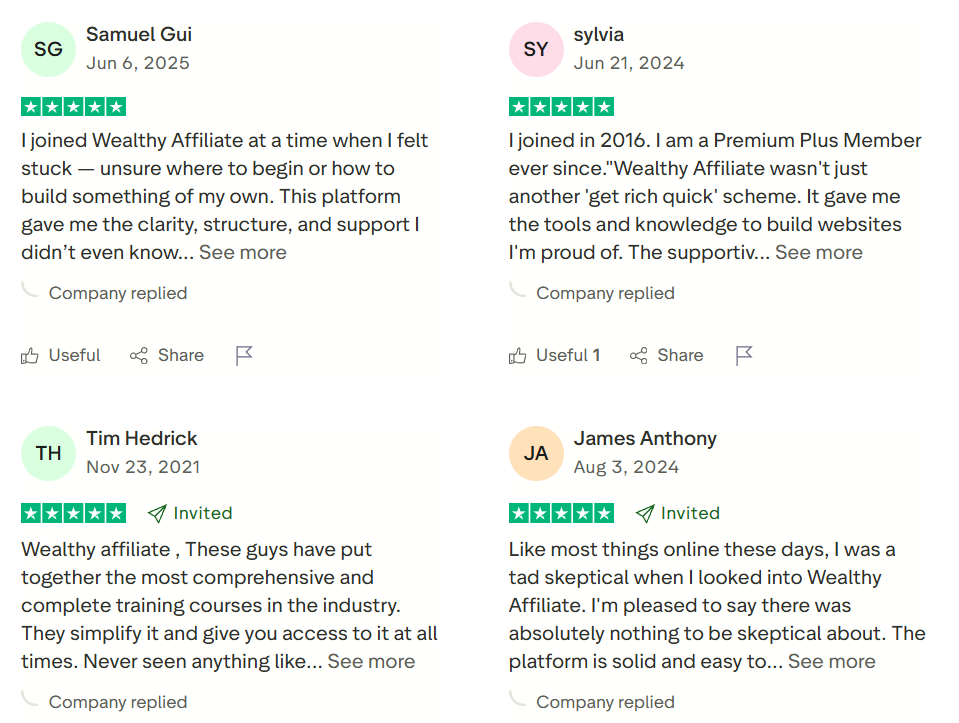Click James Anthony's JA avatar circle

pyautogui.click(x=536, y=453)
